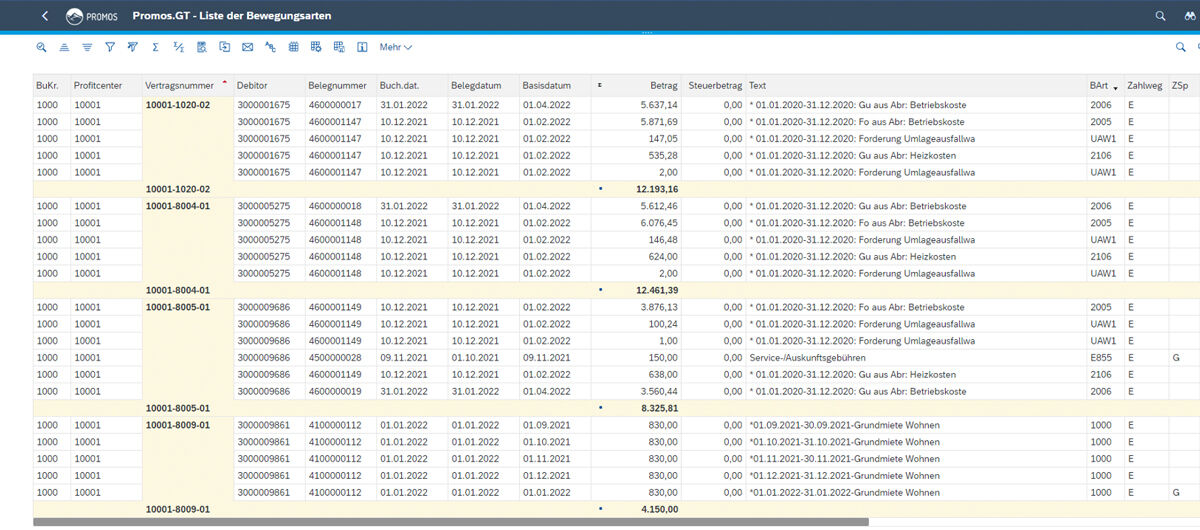1200x530 pixels.
Task: Send the list via the mail envelope icon
Action: click(247, 47)
